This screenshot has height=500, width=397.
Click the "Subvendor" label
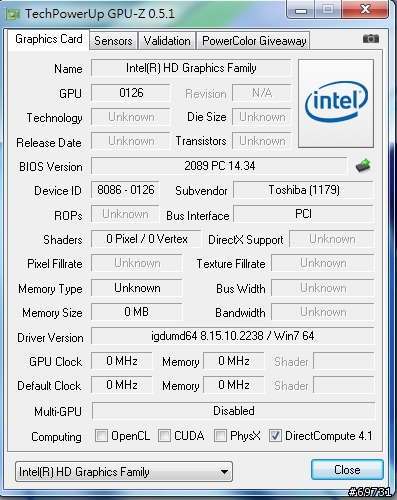click(x=201, y=191)
